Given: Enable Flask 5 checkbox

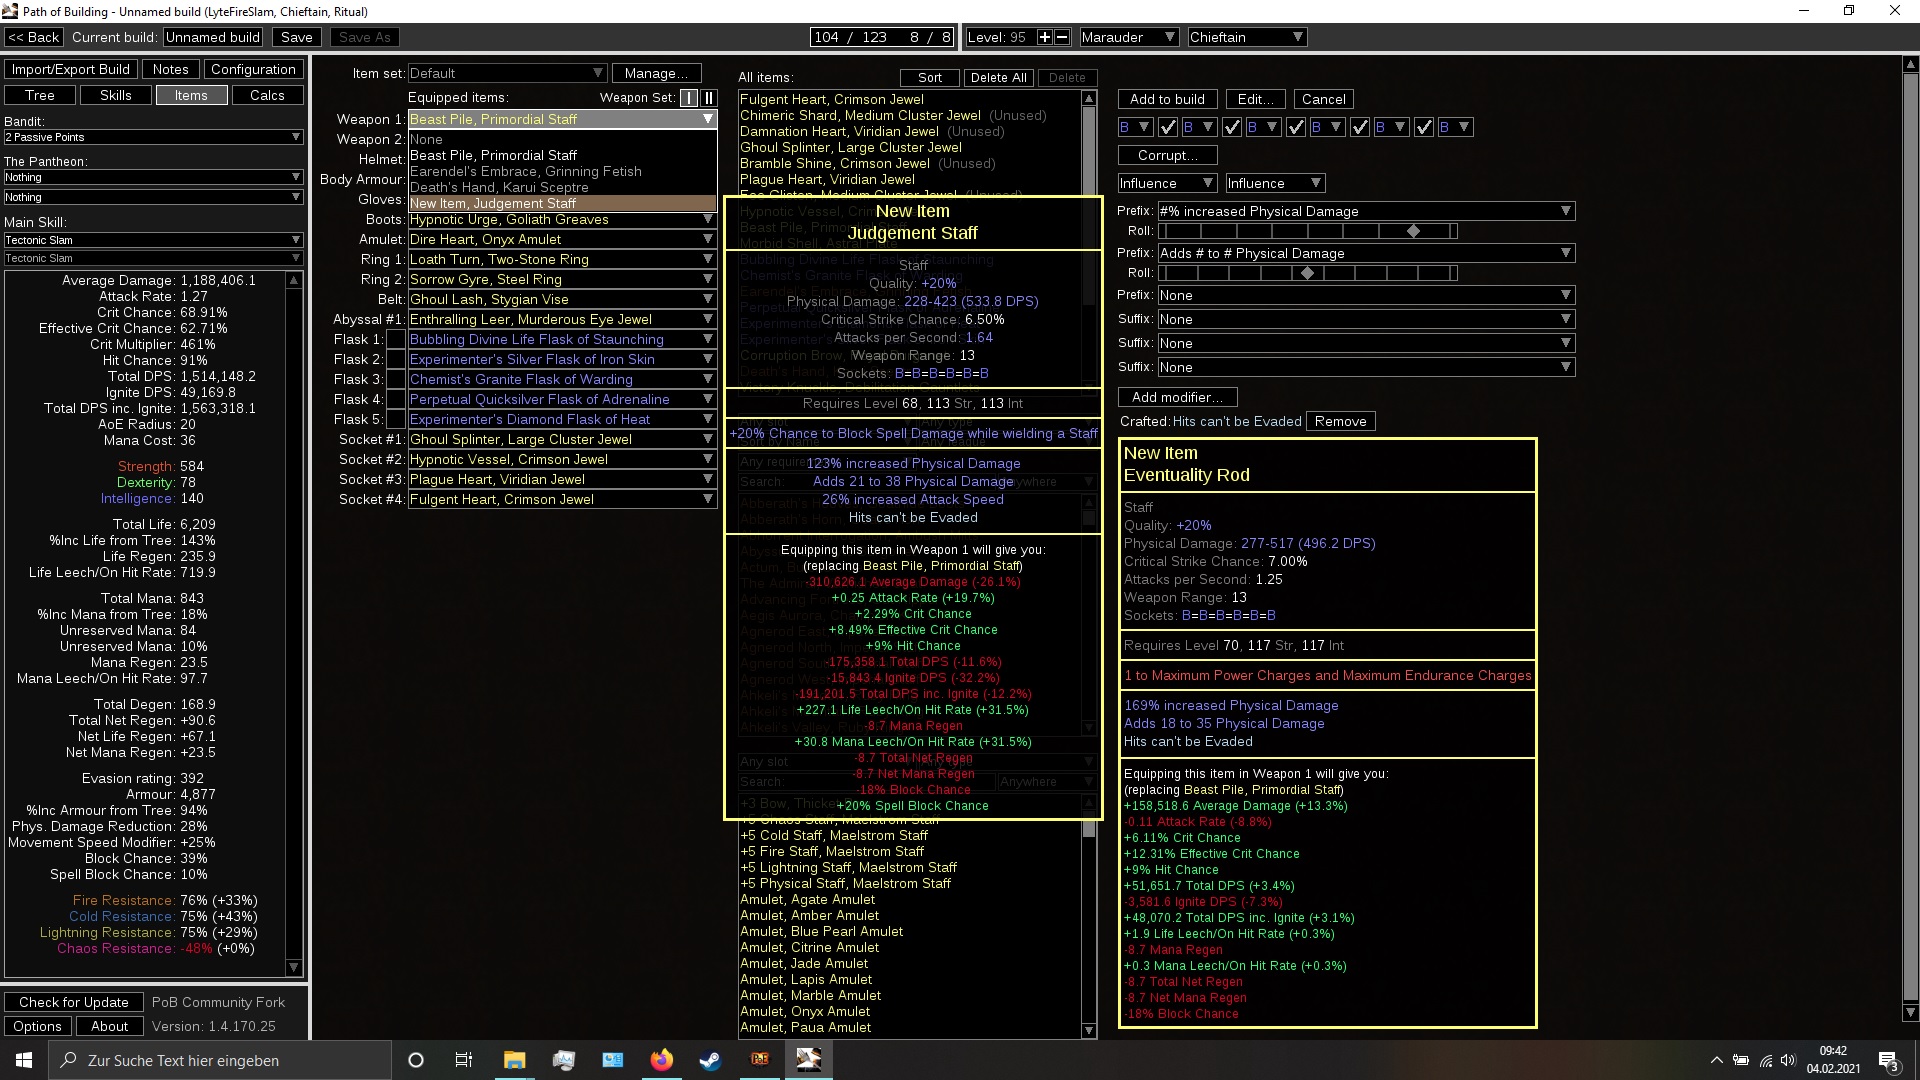Looking at the screenshot, I should pos(396,420).
